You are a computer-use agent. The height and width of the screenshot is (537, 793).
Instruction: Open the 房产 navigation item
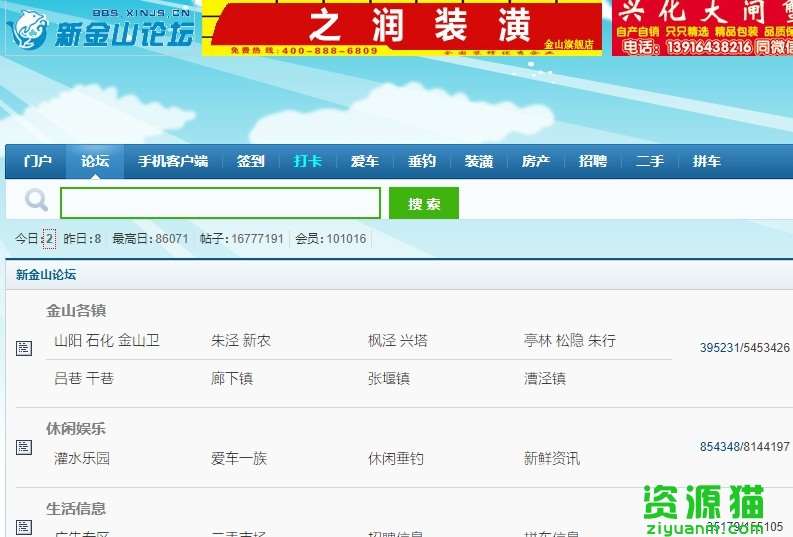point(536,162)
